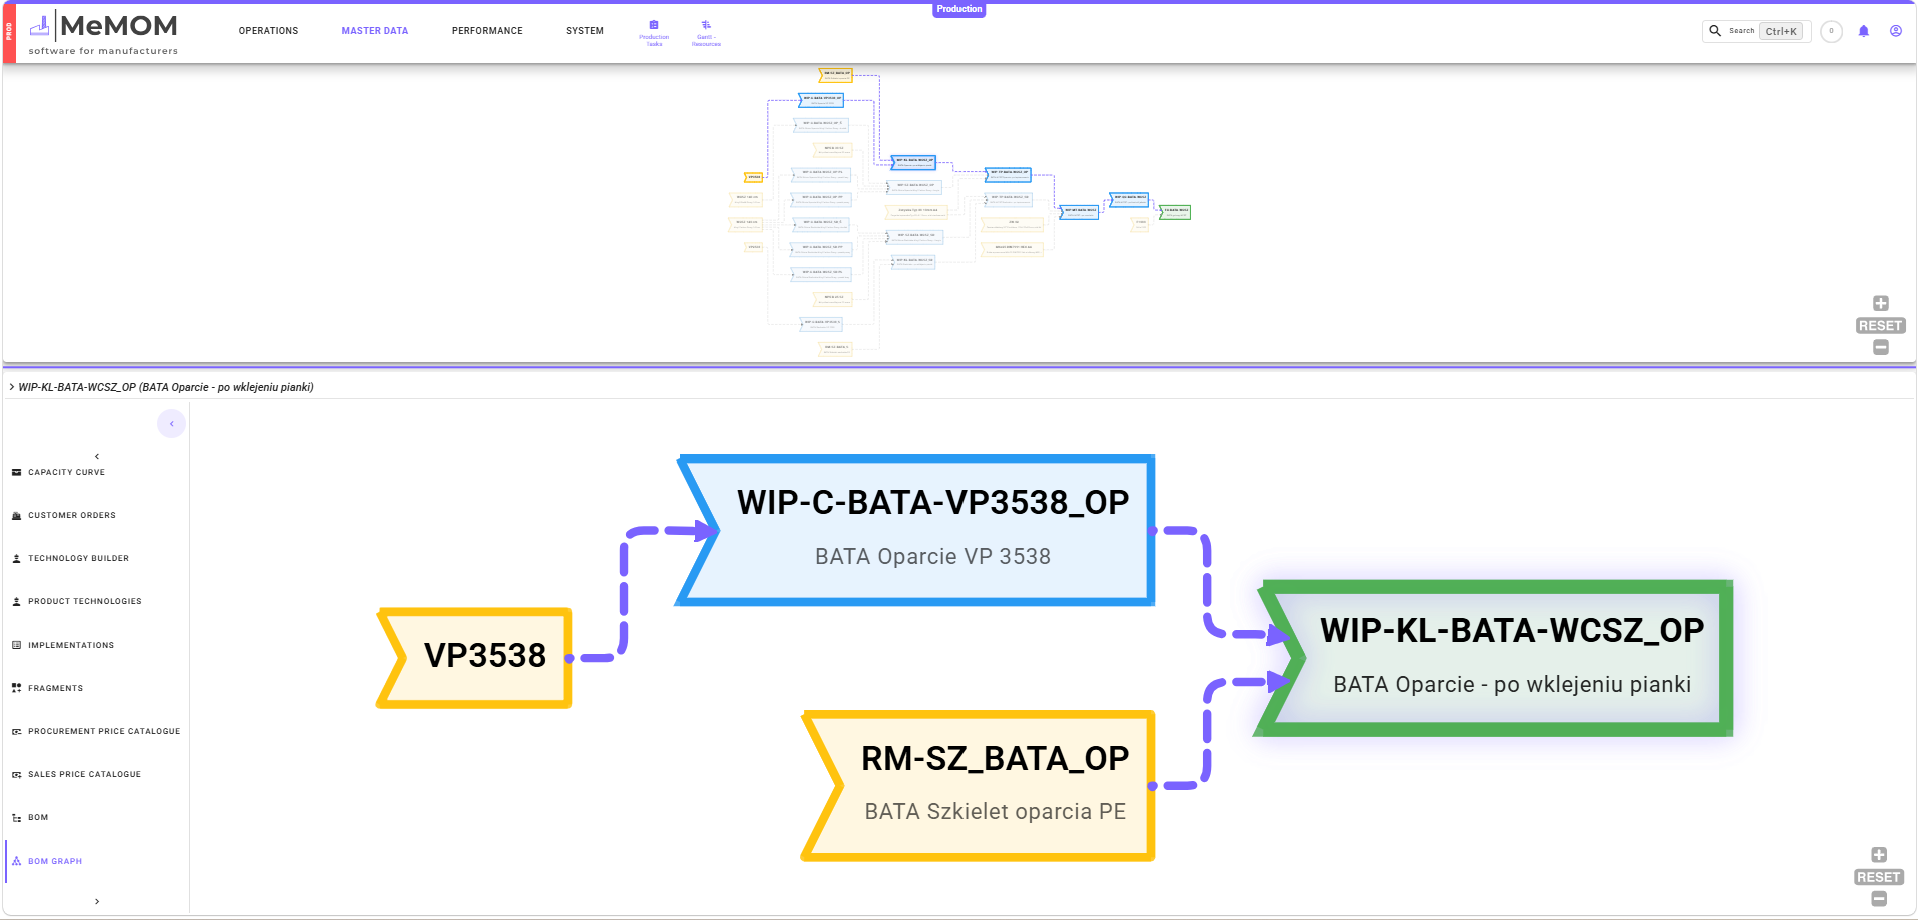Select the RM-SZ_BATA_OP yellow node
1918x920 pixels.
(978, 785)
